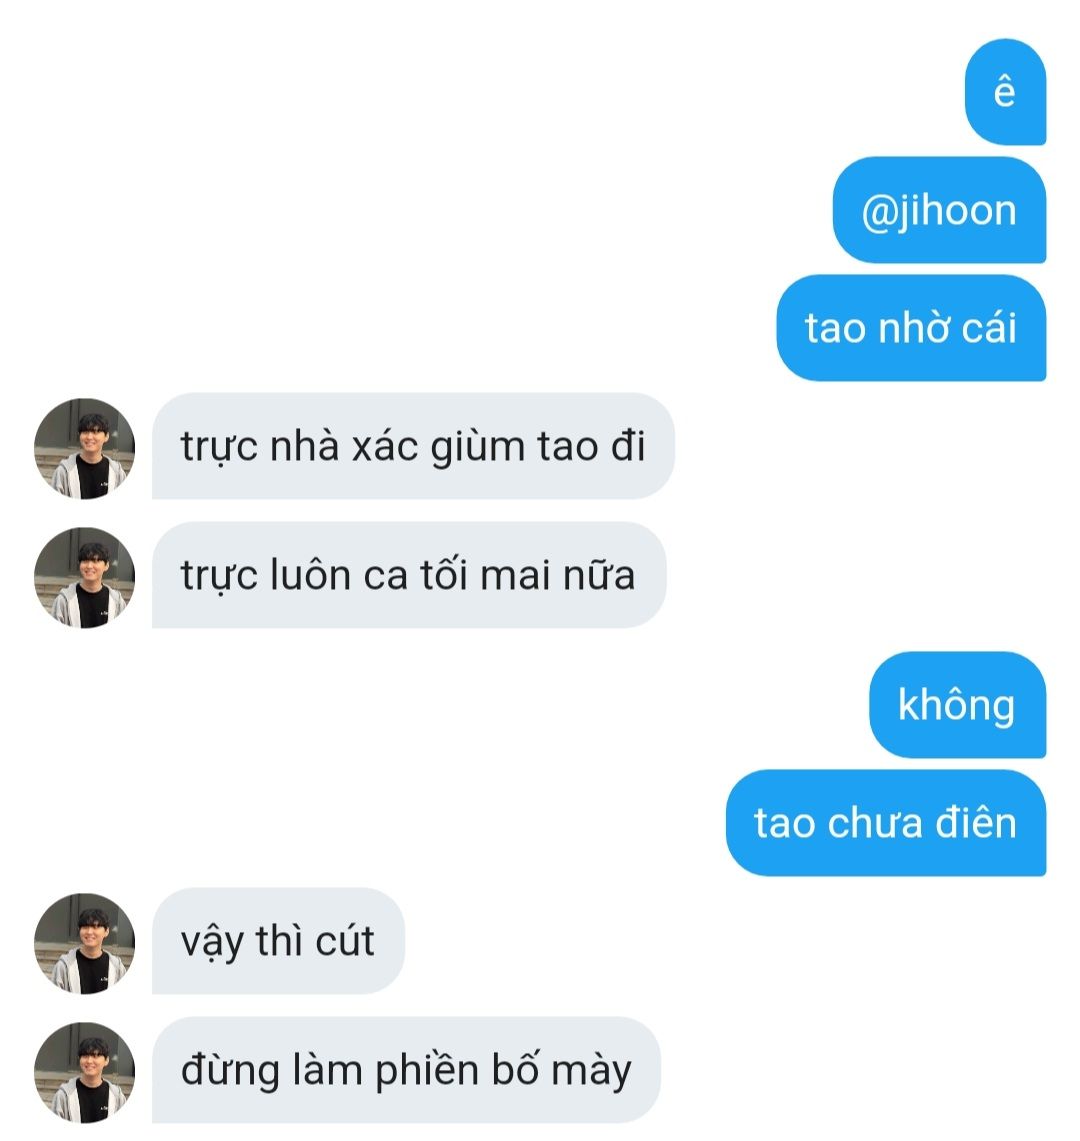Open profile photo beside 'vậy thì cút'
Screen dimensions: 1080x1141
click(84, 944)
